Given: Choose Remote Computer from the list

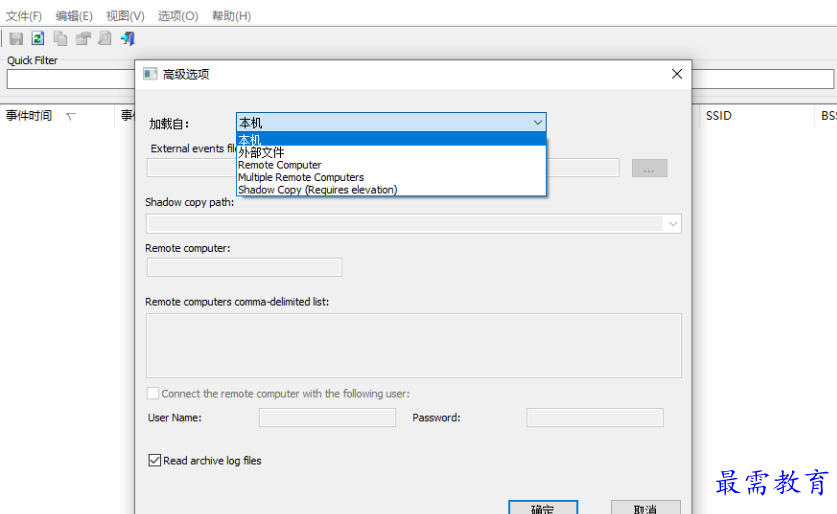Looking at the screenshot, I should [x=391, y=165].
